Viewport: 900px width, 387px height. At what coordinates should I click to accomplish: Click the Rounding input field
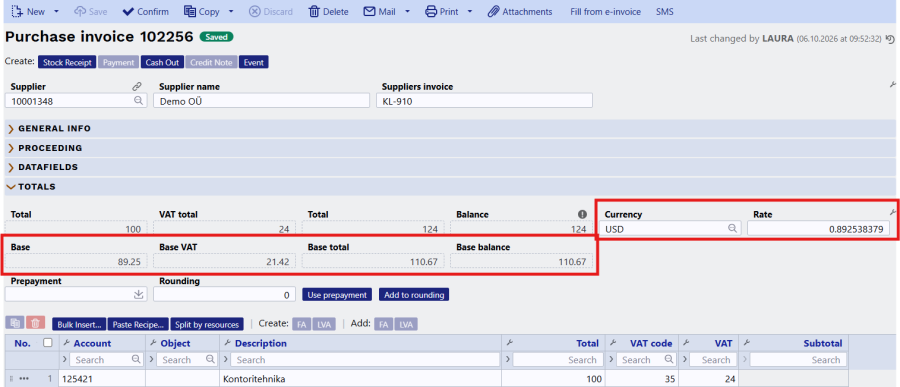(x=224, y=295)
